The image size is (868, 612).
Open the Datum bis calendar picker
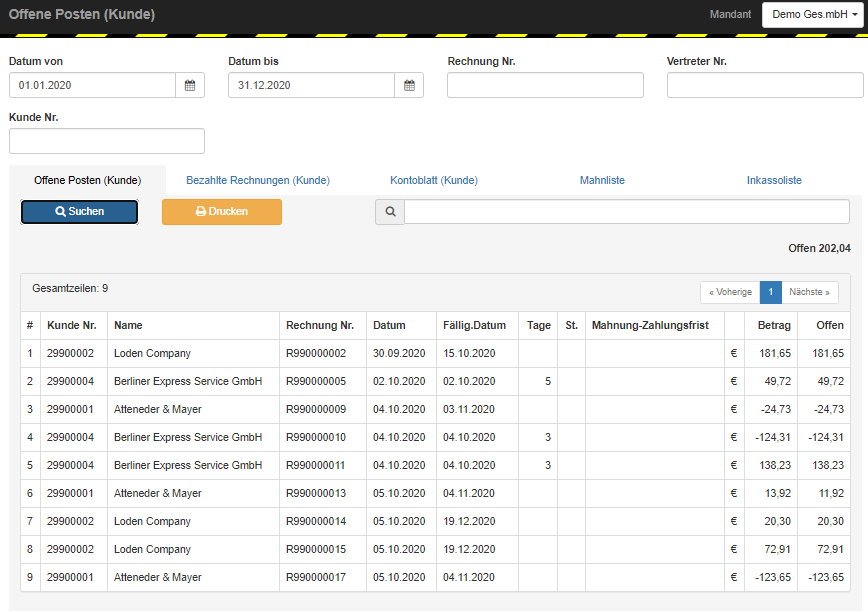(x=409, y=85)
